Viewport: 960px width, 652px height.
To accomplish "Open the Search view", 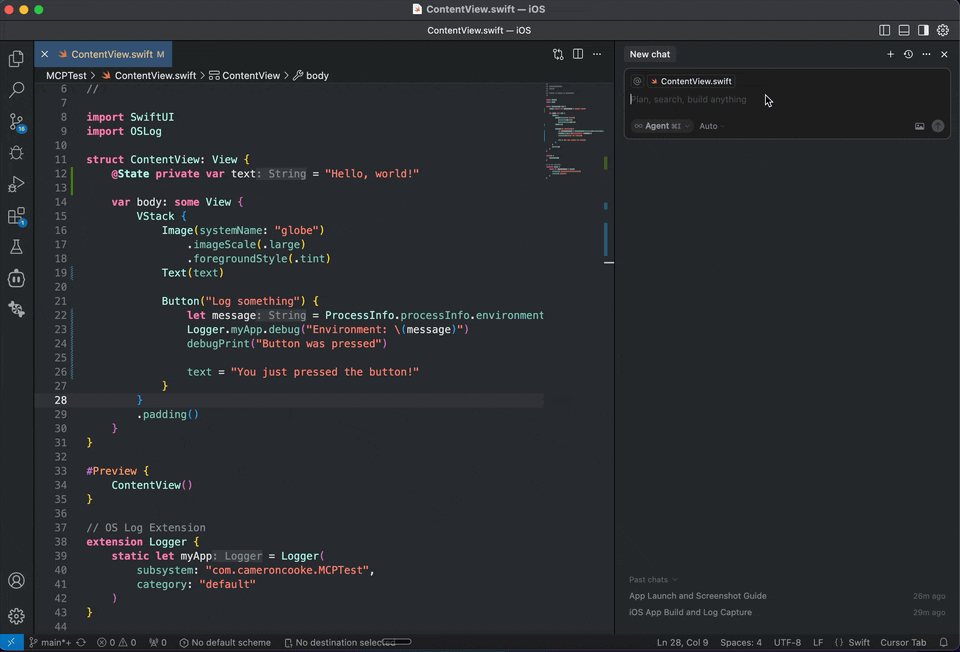I will coord(16,90).
